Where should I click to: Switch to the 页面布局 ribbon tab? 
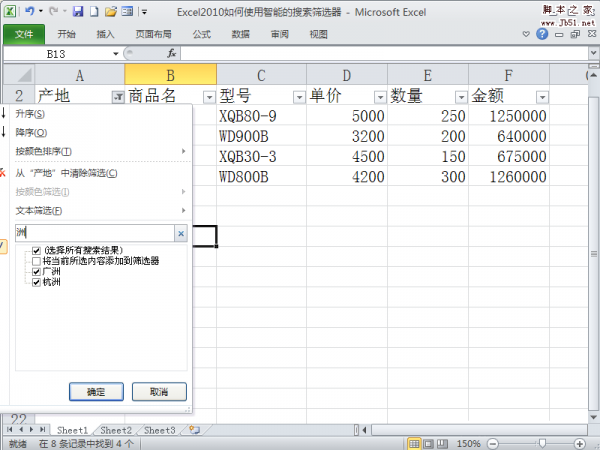153,34
